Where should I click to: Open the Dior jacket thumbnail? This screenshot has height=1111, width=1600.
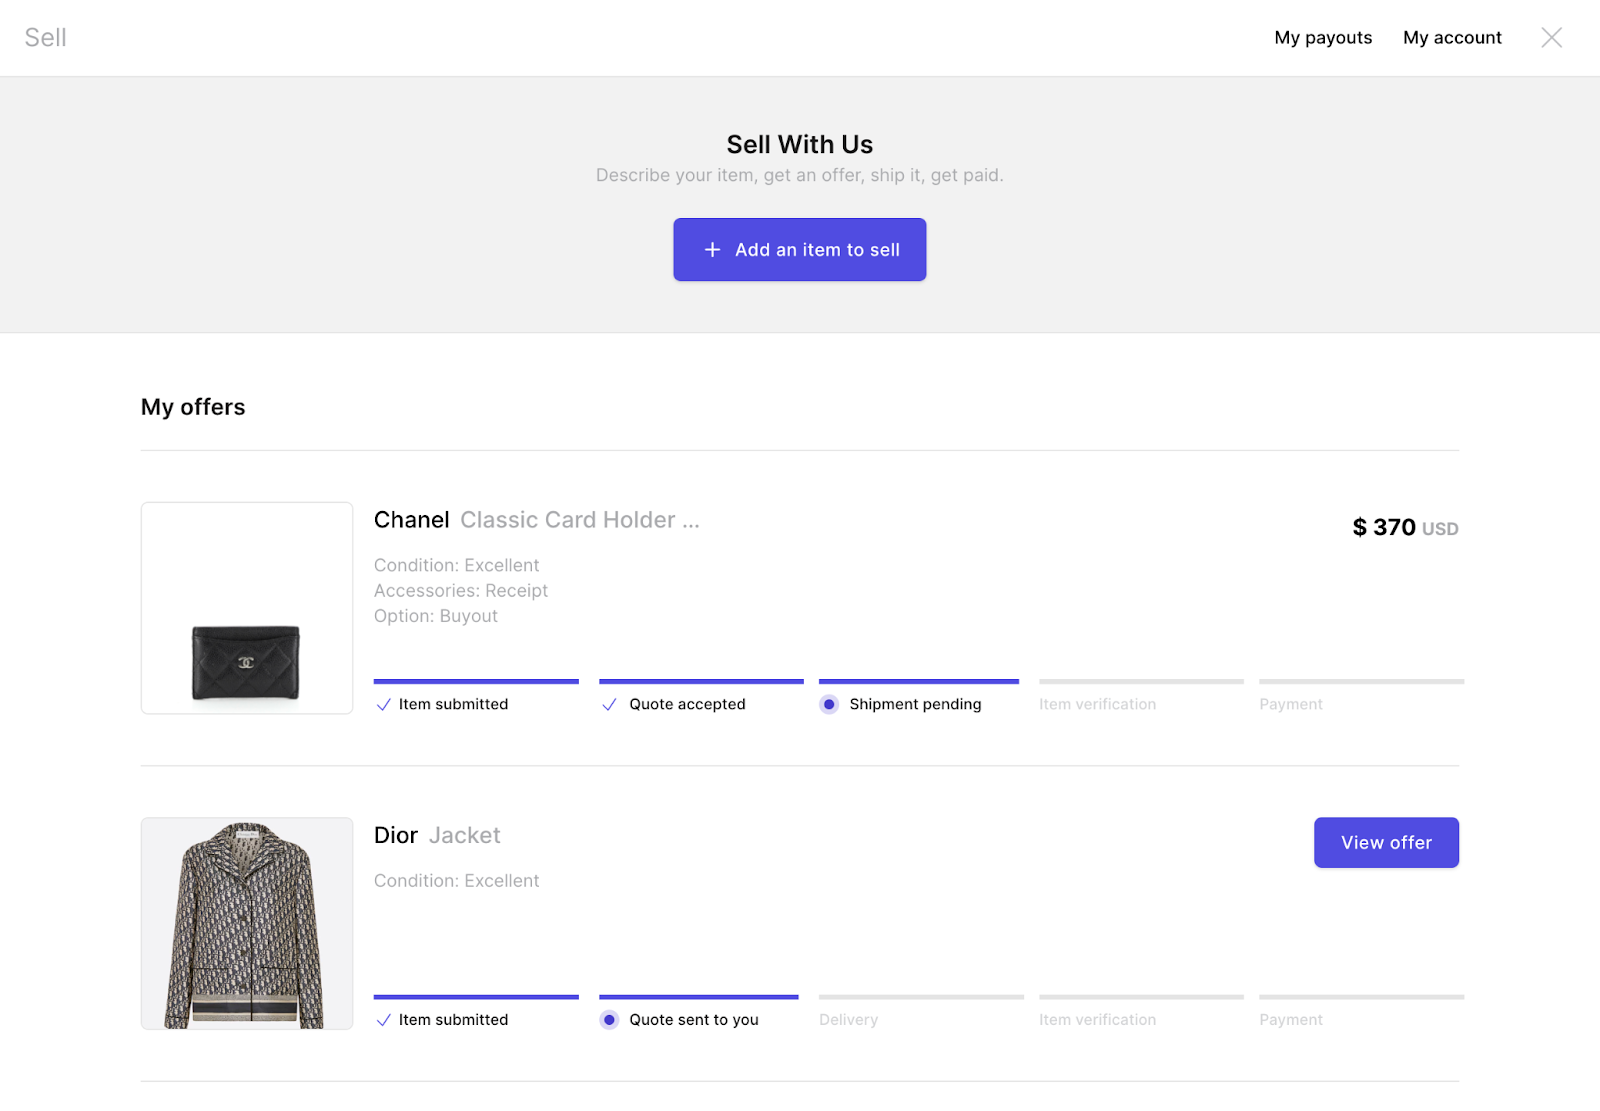click(x=247, y=924)
